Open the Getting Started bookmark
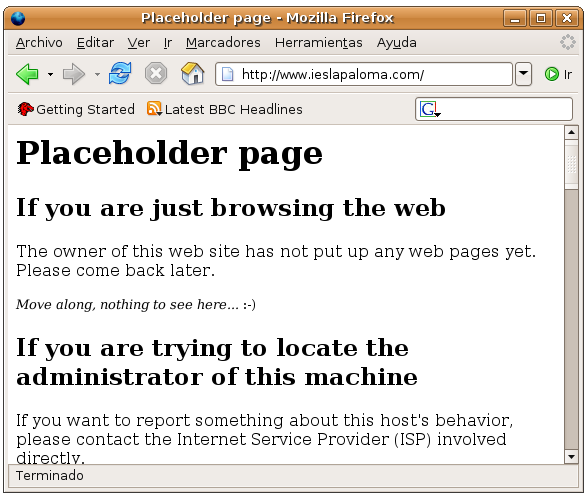This screenshot has height=498, width=587. tap(76, 109)
